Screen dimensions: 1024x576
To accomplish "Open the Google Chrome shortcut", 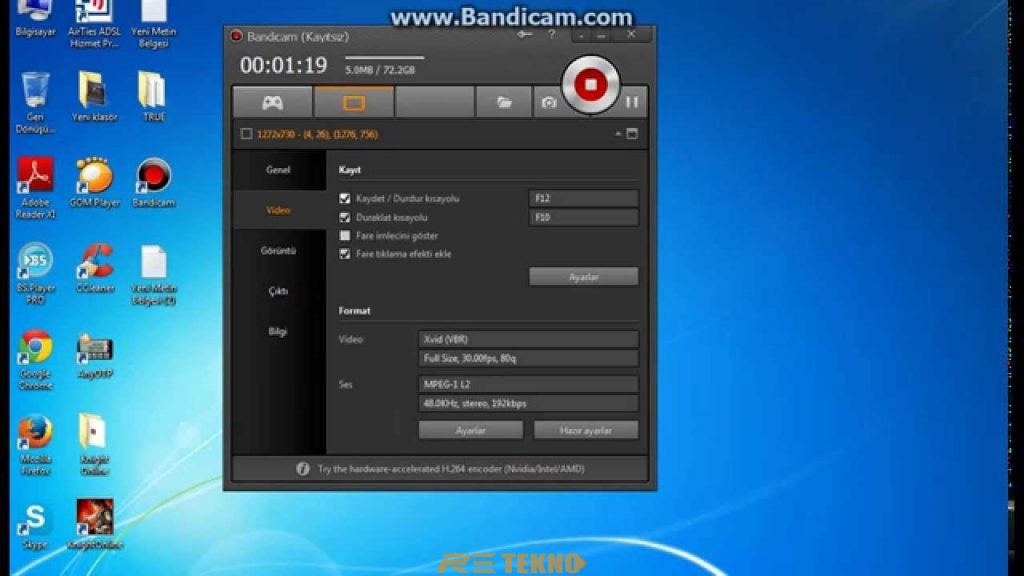I will (x=35, y=359).
